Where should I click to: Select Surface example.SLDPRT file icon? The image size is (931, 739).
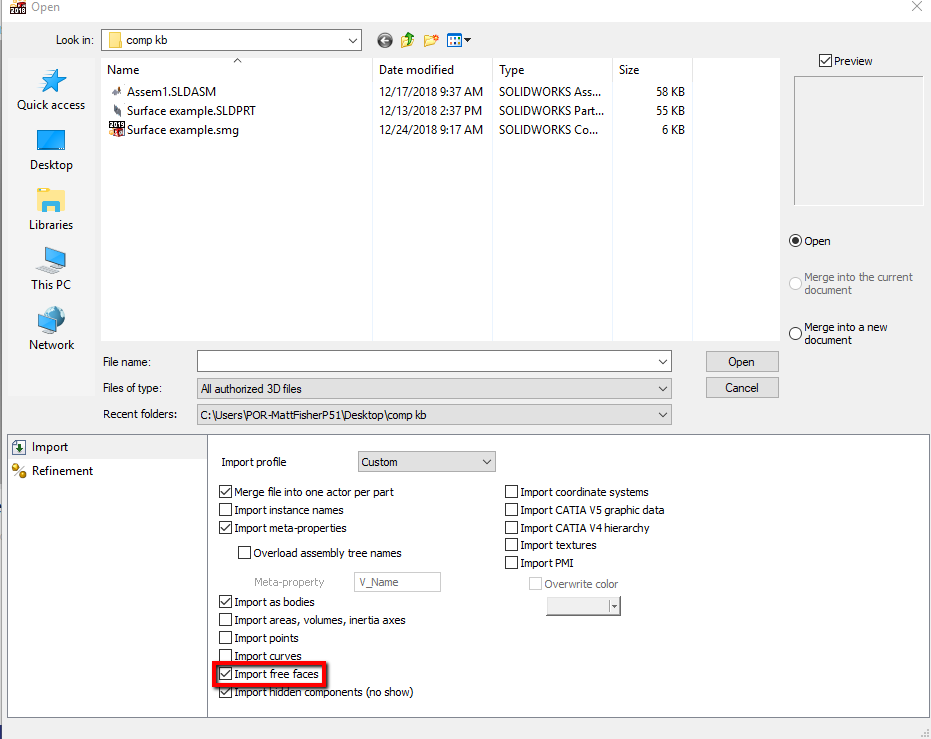[117, 110]
